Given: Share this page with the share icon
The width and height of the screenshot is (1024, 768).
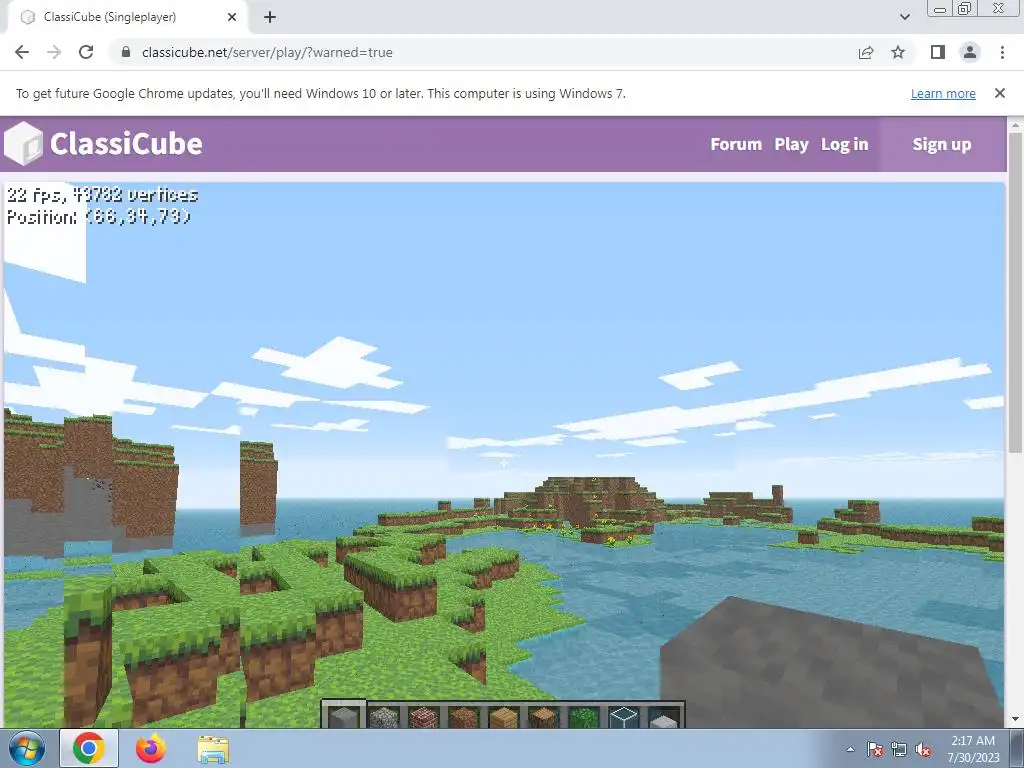Looking at the screenshot, I should pyautogui.click(x=866, y=52).
